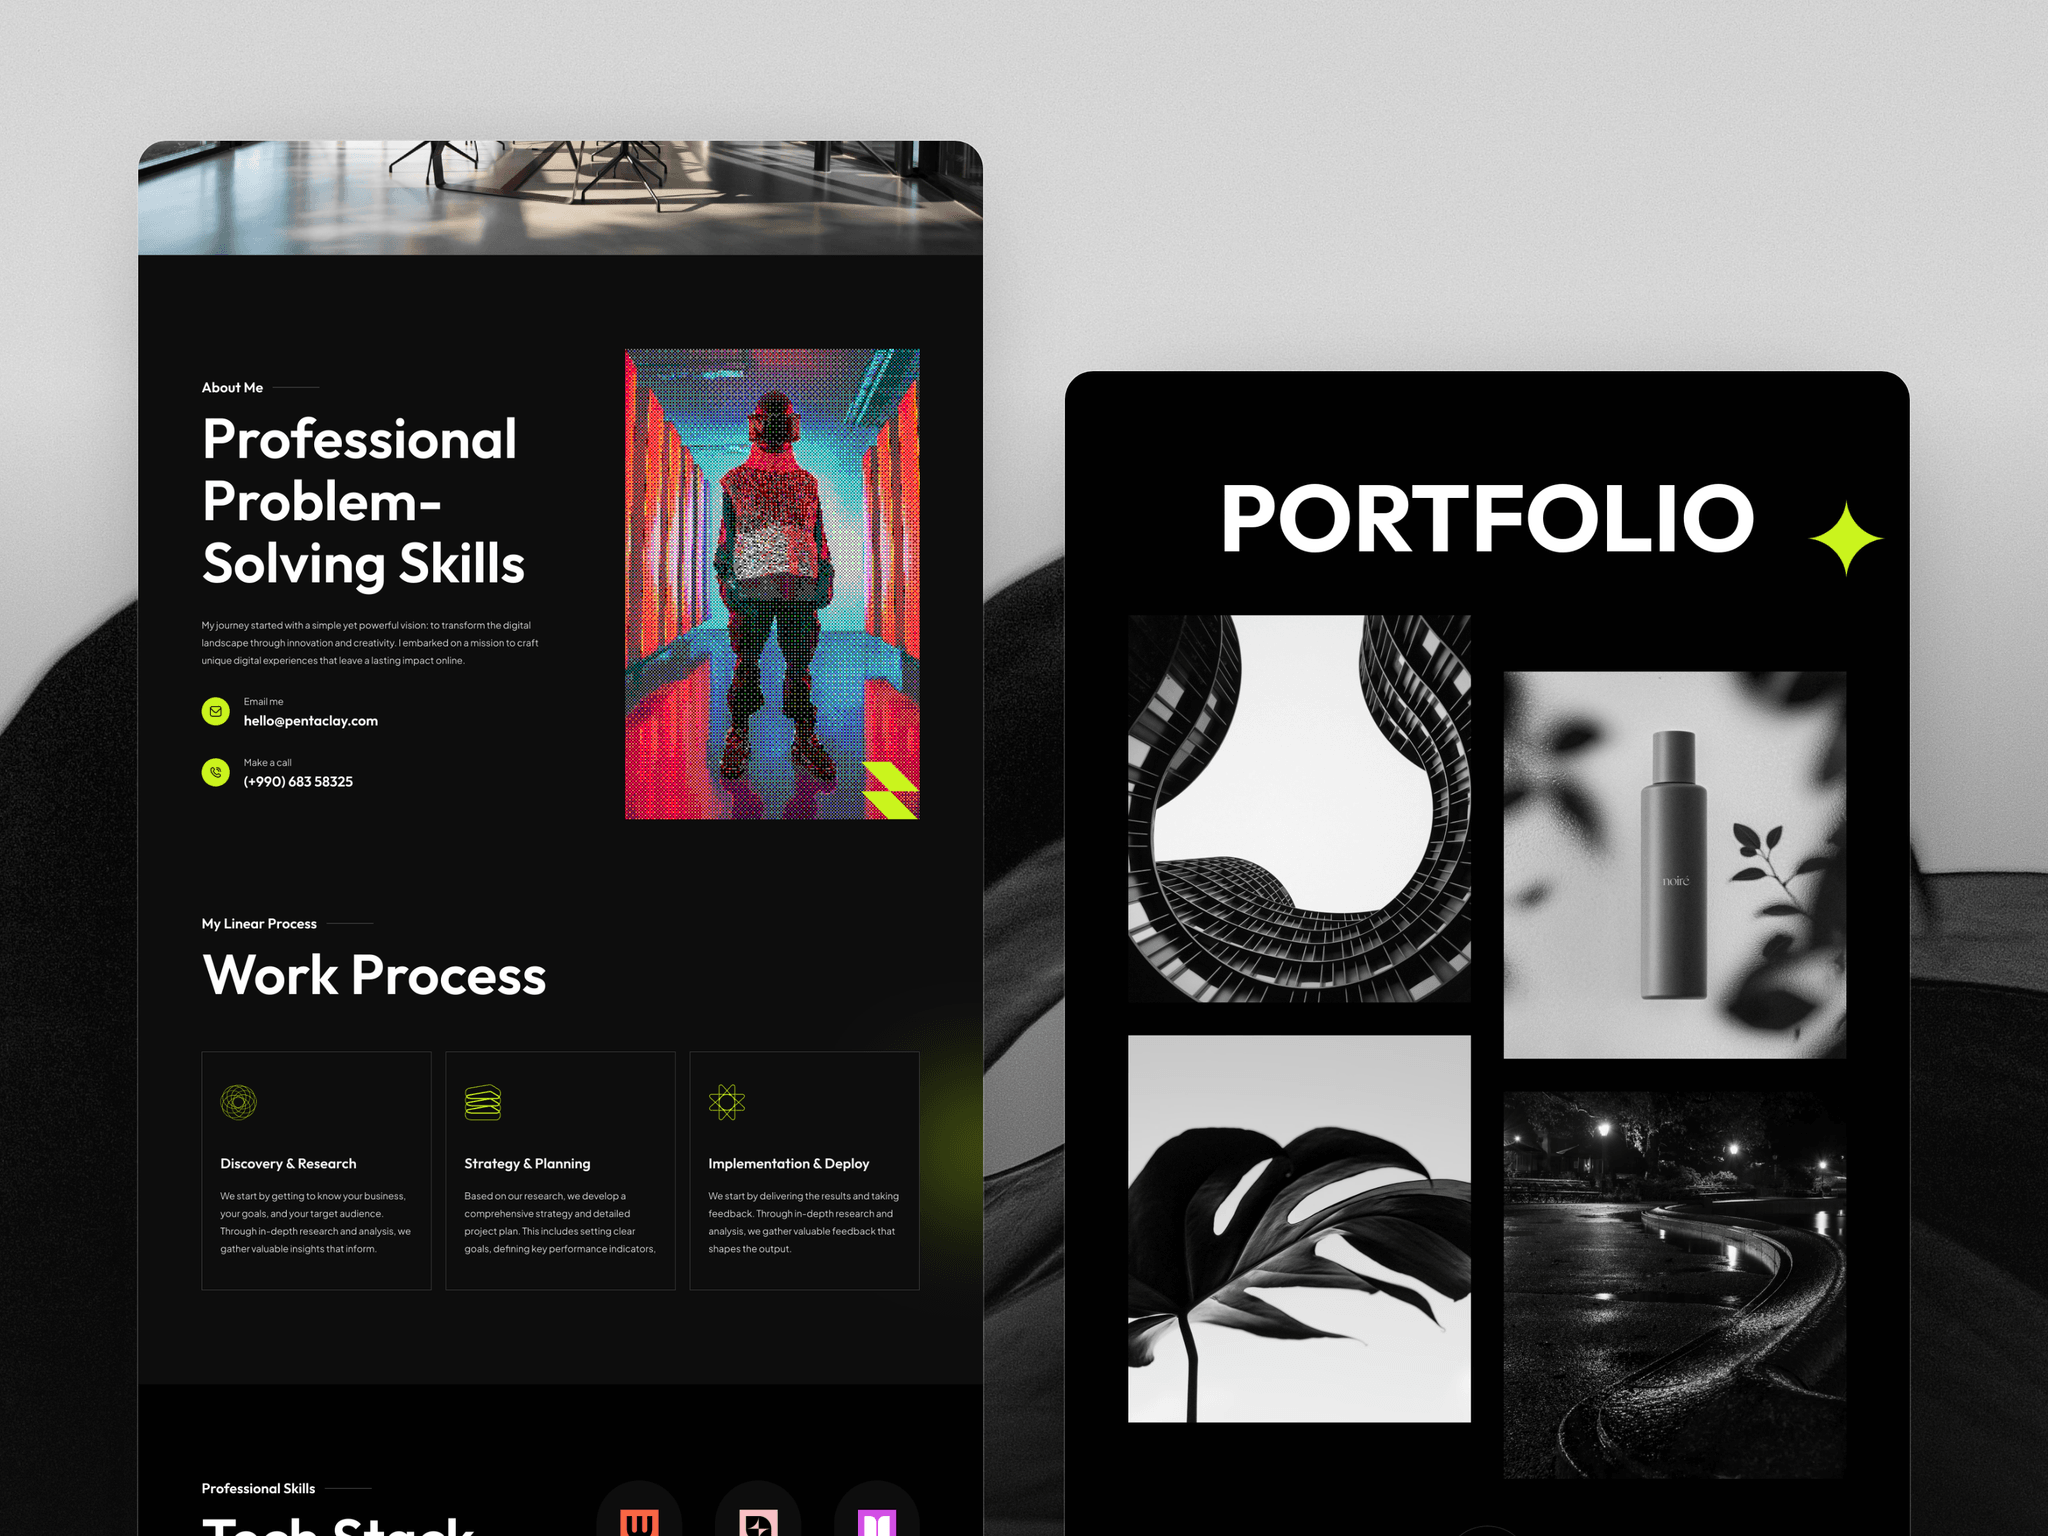Open the hello@pentaclay.com email link
Screen dimensions: 2048x1536
coord(310,721)
